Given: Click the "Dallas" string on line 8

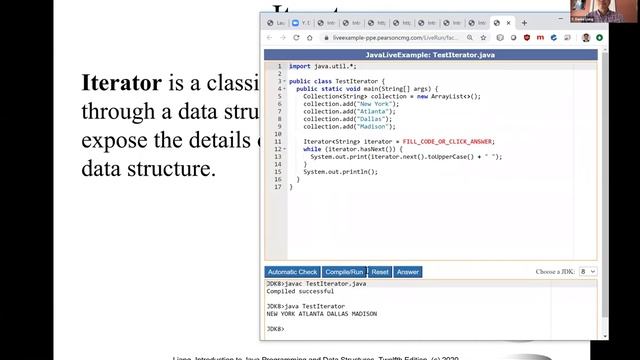Looking at the screenshot, I should pyautogui.click(x=371, y=119).
